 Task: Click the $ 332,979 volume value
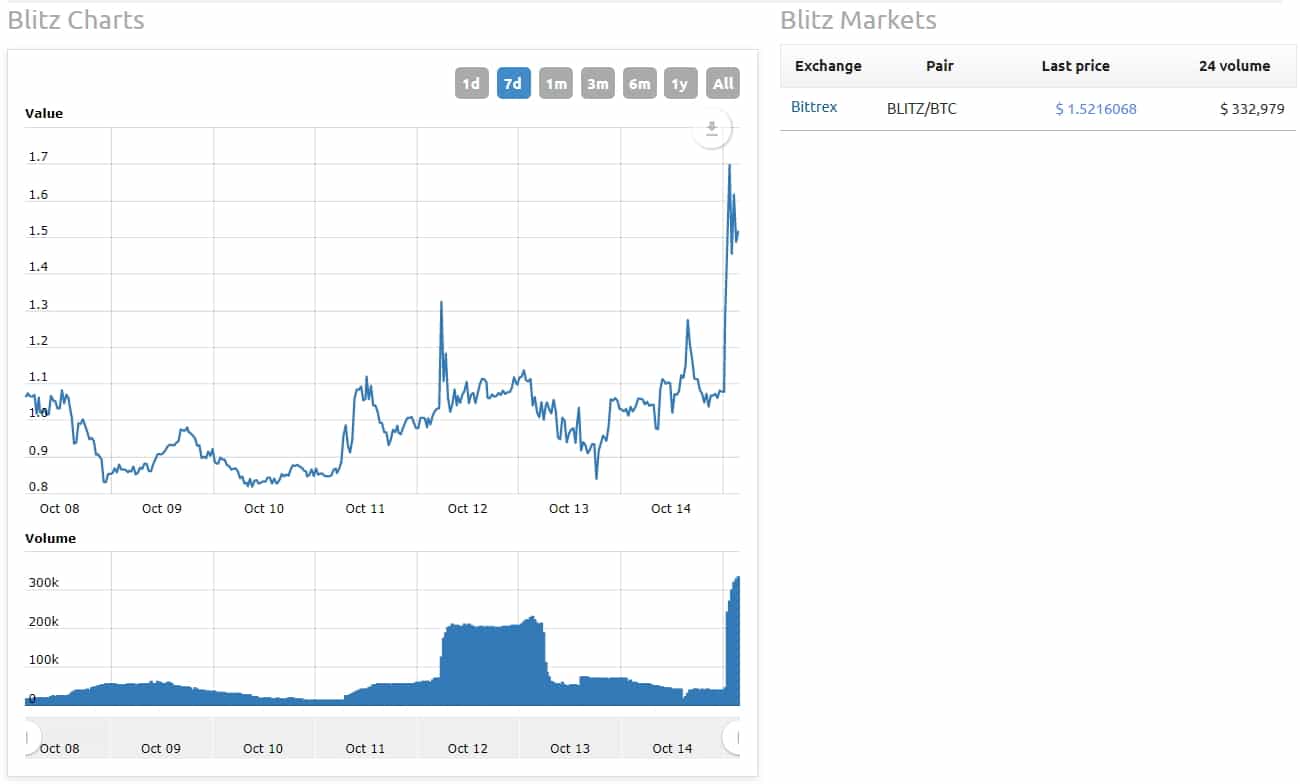click(1252, 109)
